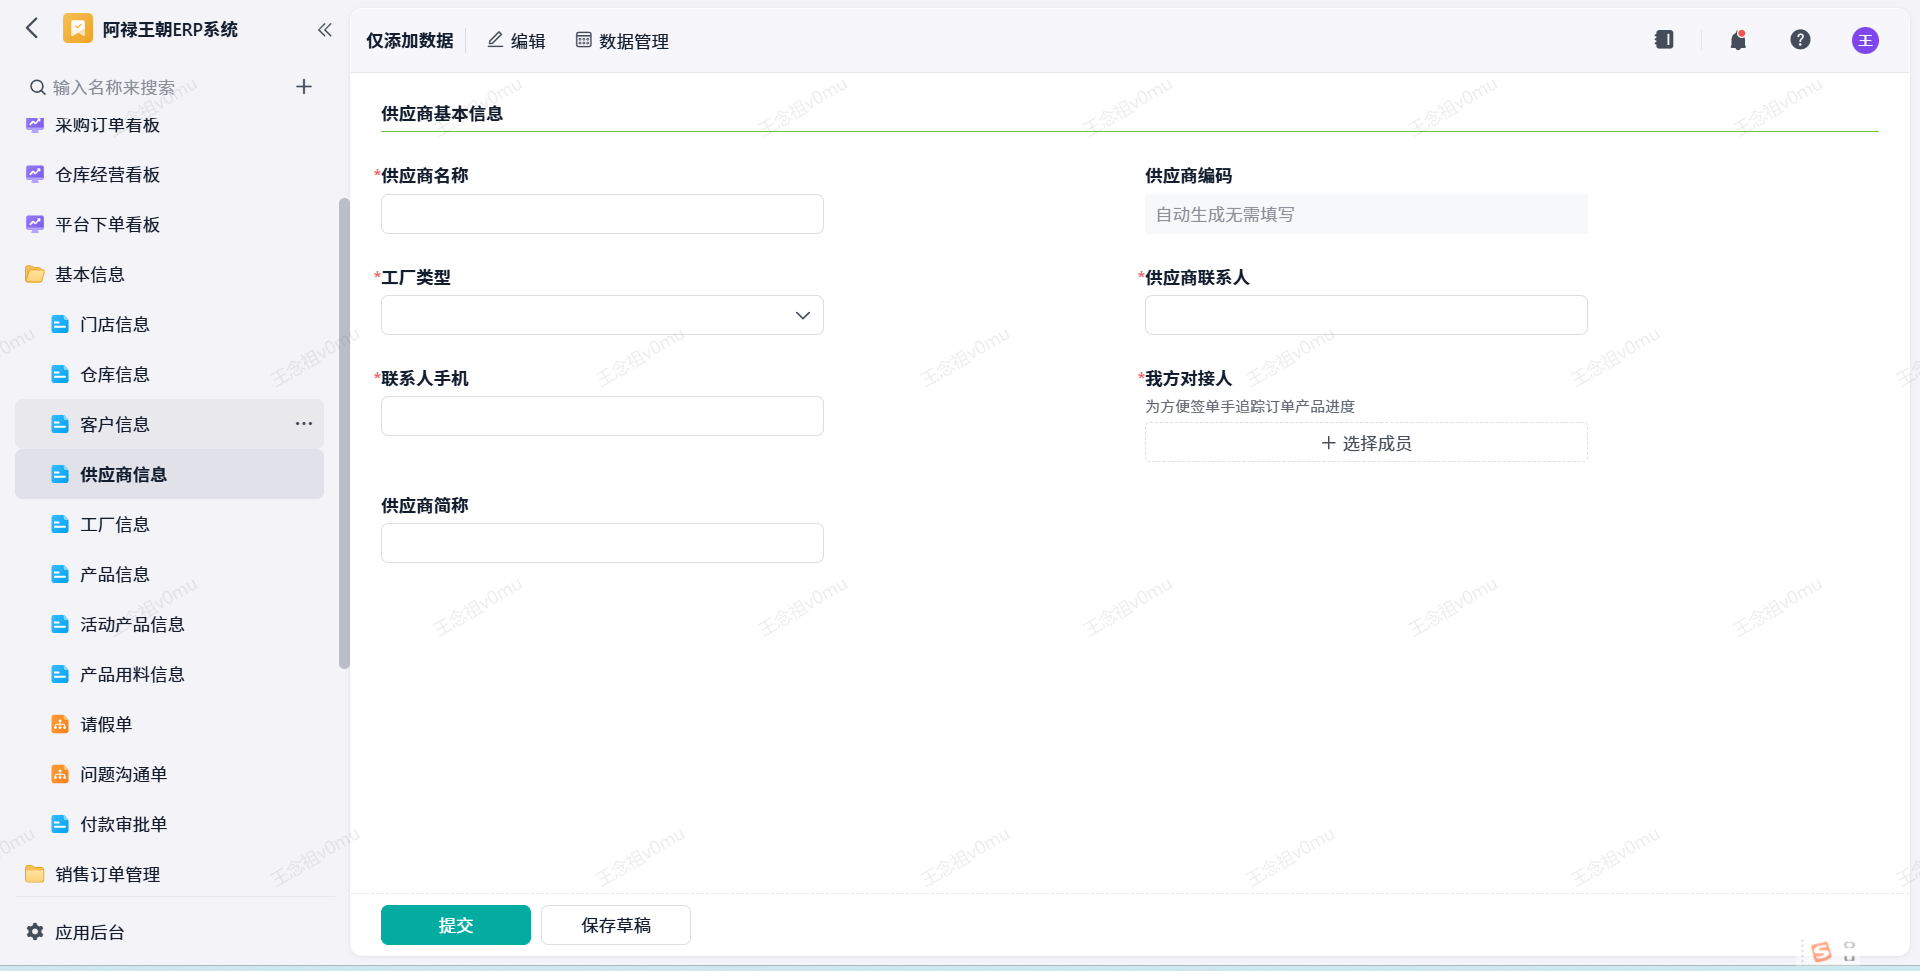The width and height of the screenshot is (1920, 971).
Task: Open user avatar menu
Action: (x=1865, y=40)
